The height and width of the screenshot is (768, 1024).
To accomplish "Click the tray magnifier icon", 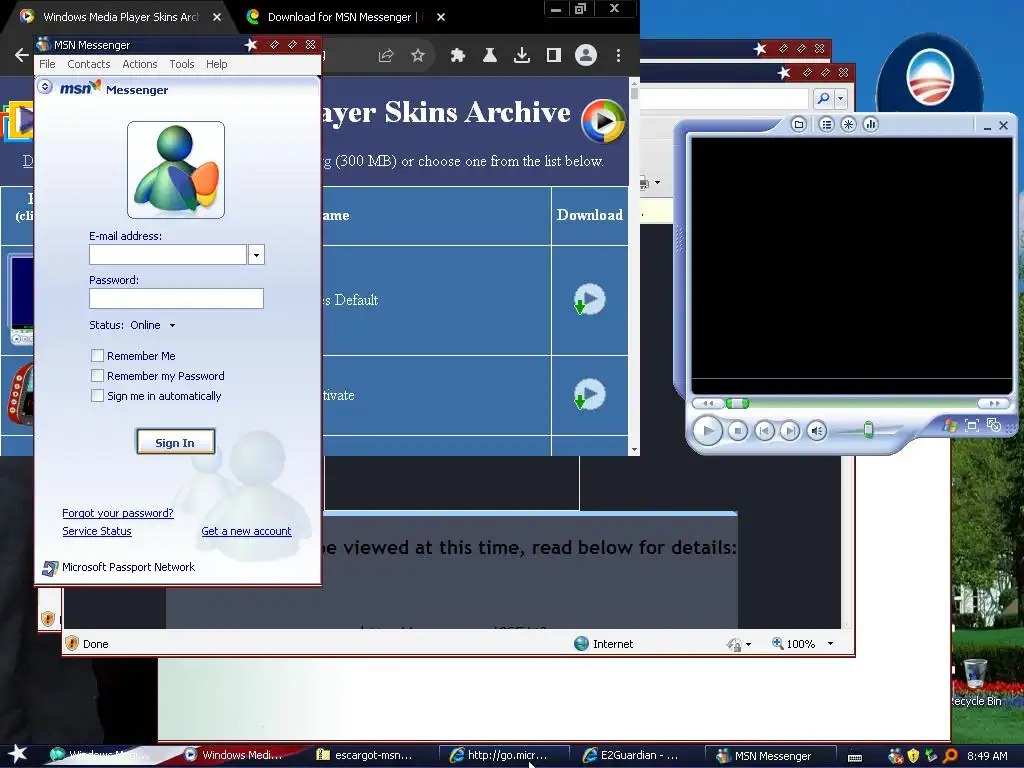I will tap(950, 756).
